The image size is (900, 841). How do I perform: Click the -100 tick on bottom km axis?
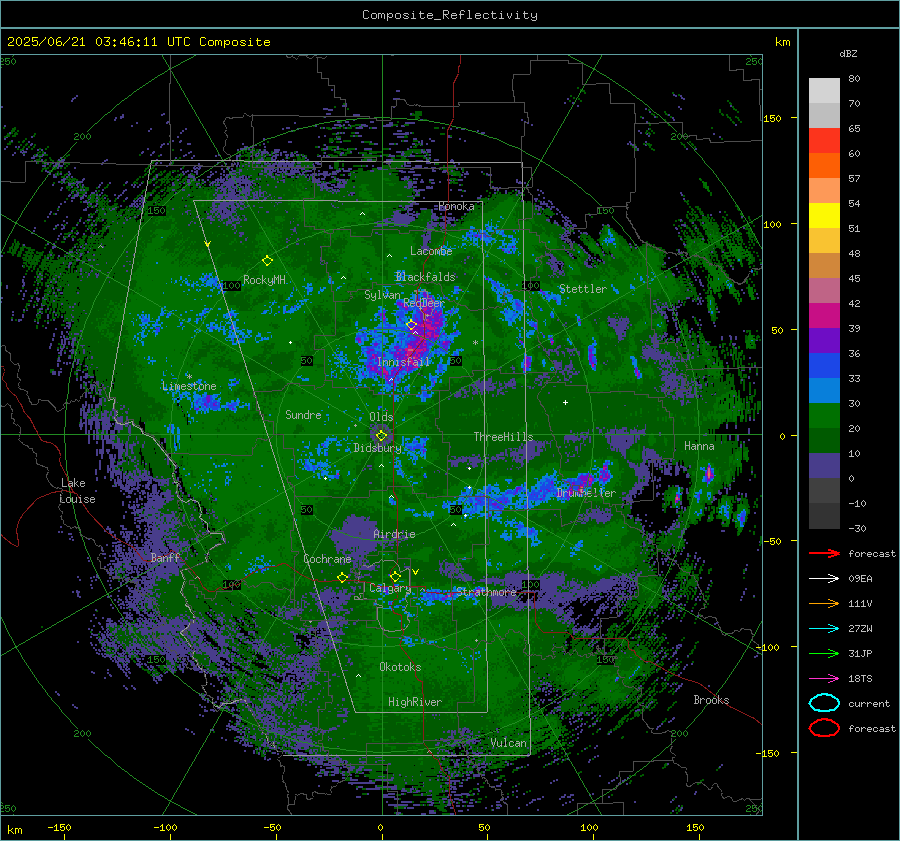165,827
